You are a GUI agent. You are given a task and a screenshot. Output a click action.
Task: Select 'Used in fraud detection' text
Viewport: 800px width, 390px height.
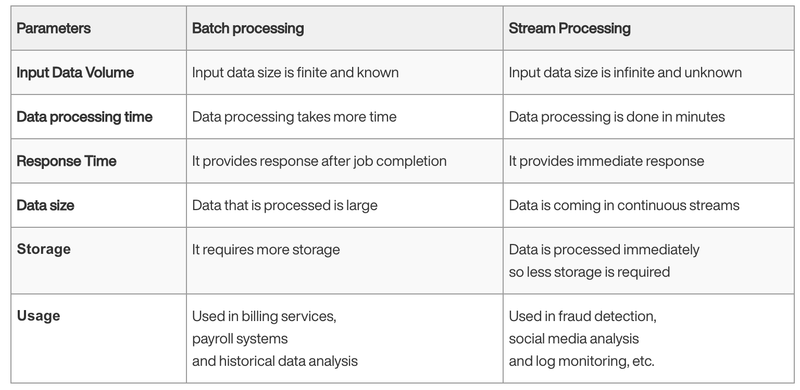582,316
